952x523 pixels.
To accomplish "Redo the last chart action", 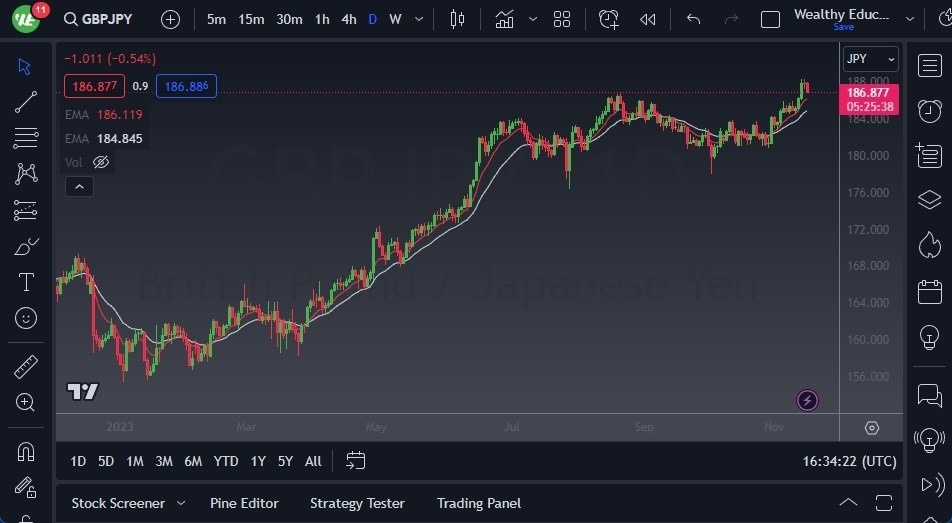I will 731,19.
